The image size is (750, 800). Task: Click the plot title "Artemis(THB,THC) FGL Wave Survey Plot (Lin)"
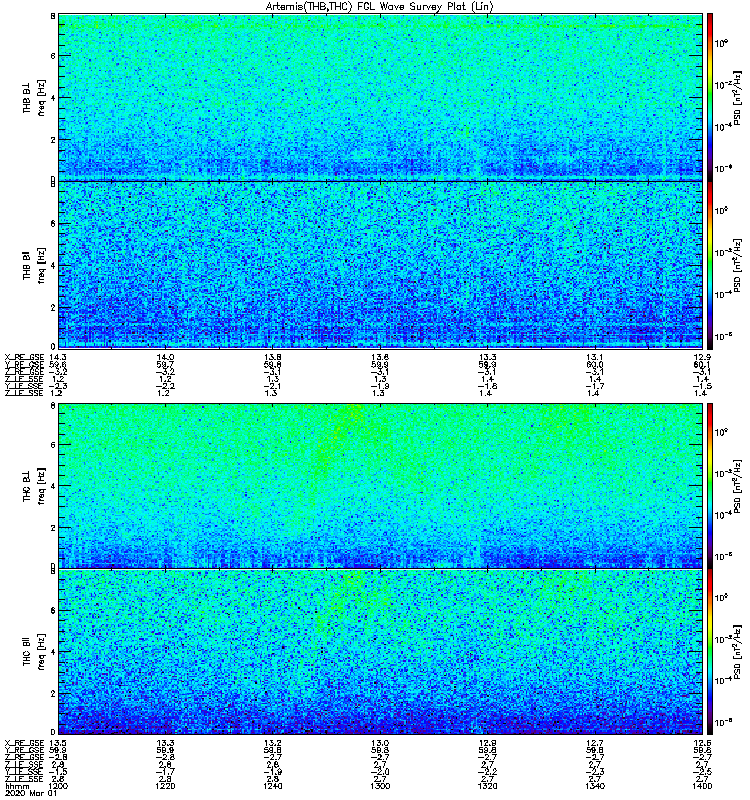[379, 7]
